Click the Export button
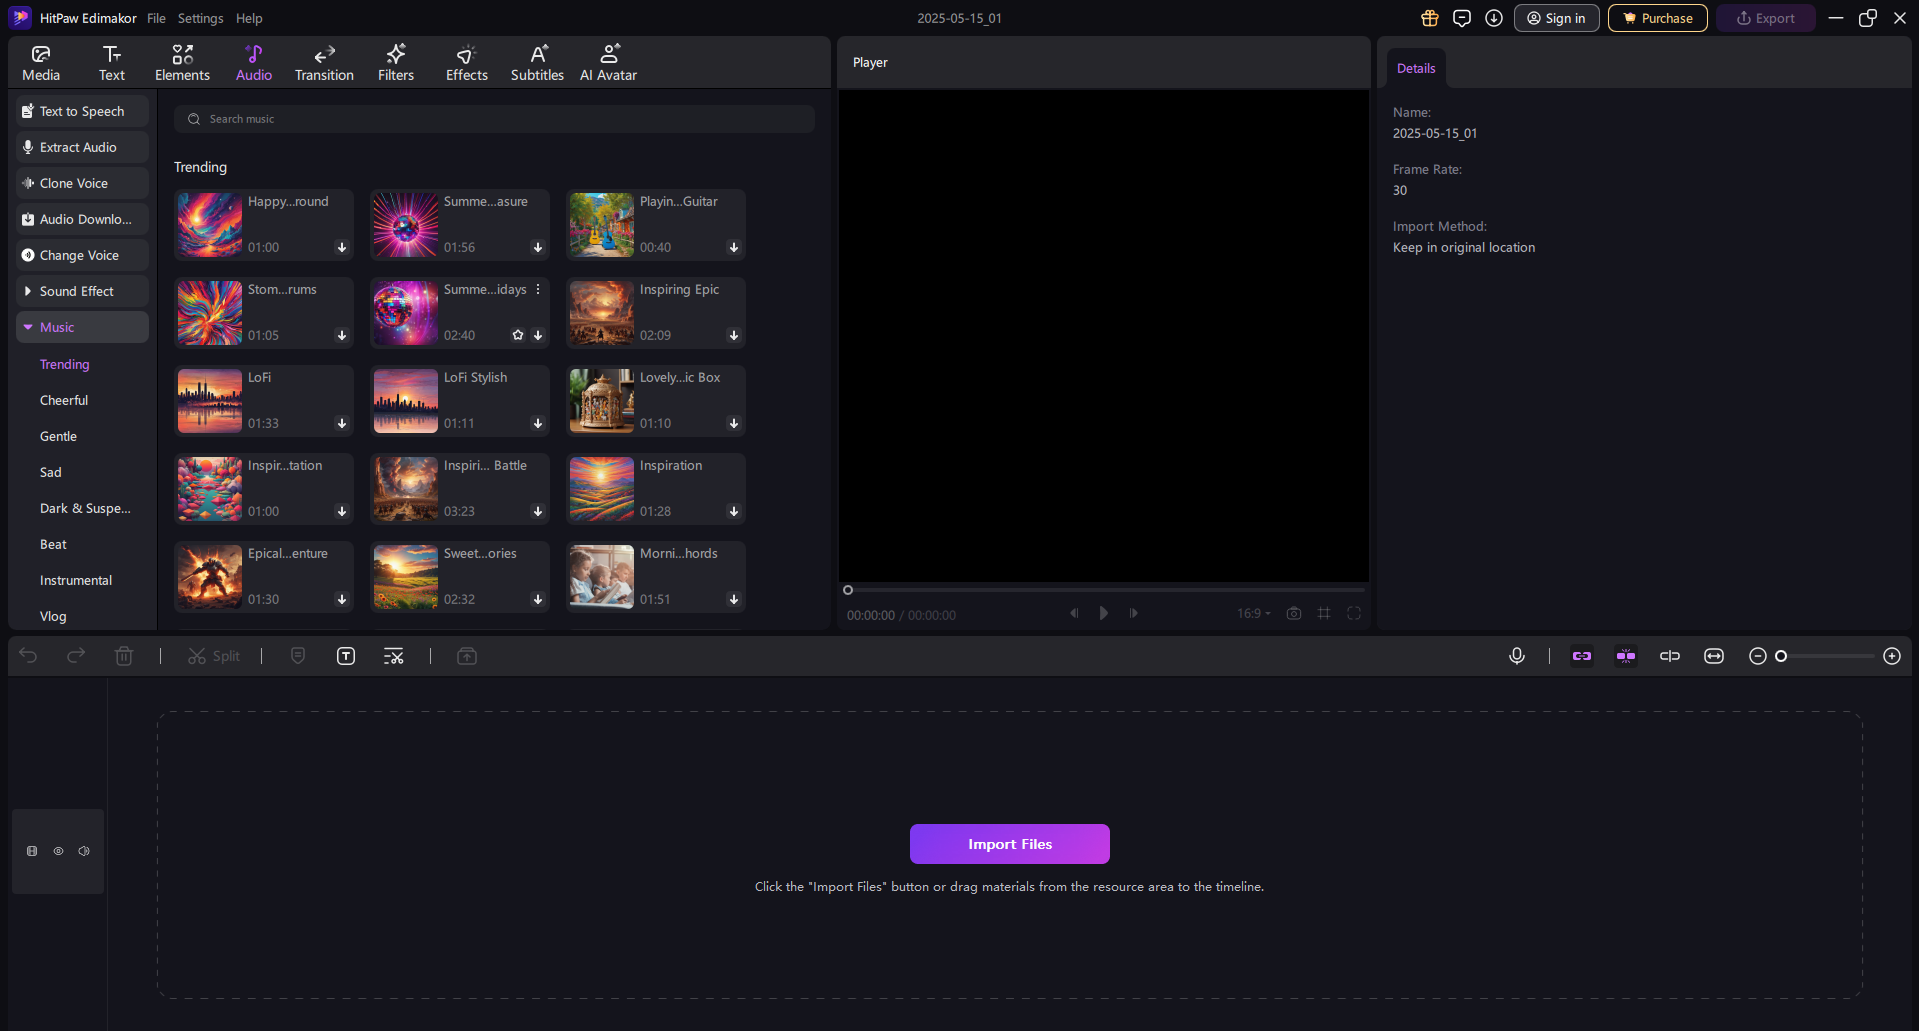 1766,18
